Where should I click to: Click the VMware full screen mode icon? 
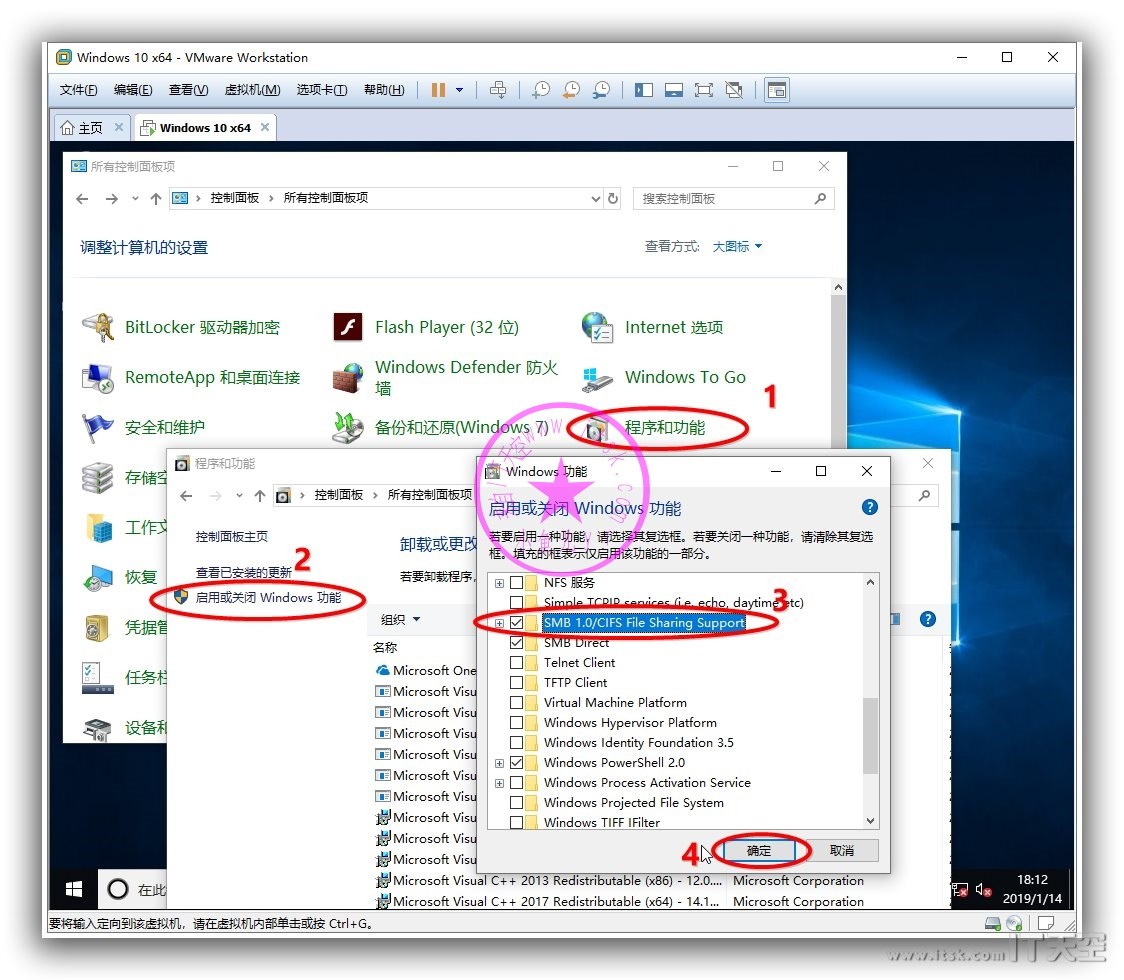point(704,90)
